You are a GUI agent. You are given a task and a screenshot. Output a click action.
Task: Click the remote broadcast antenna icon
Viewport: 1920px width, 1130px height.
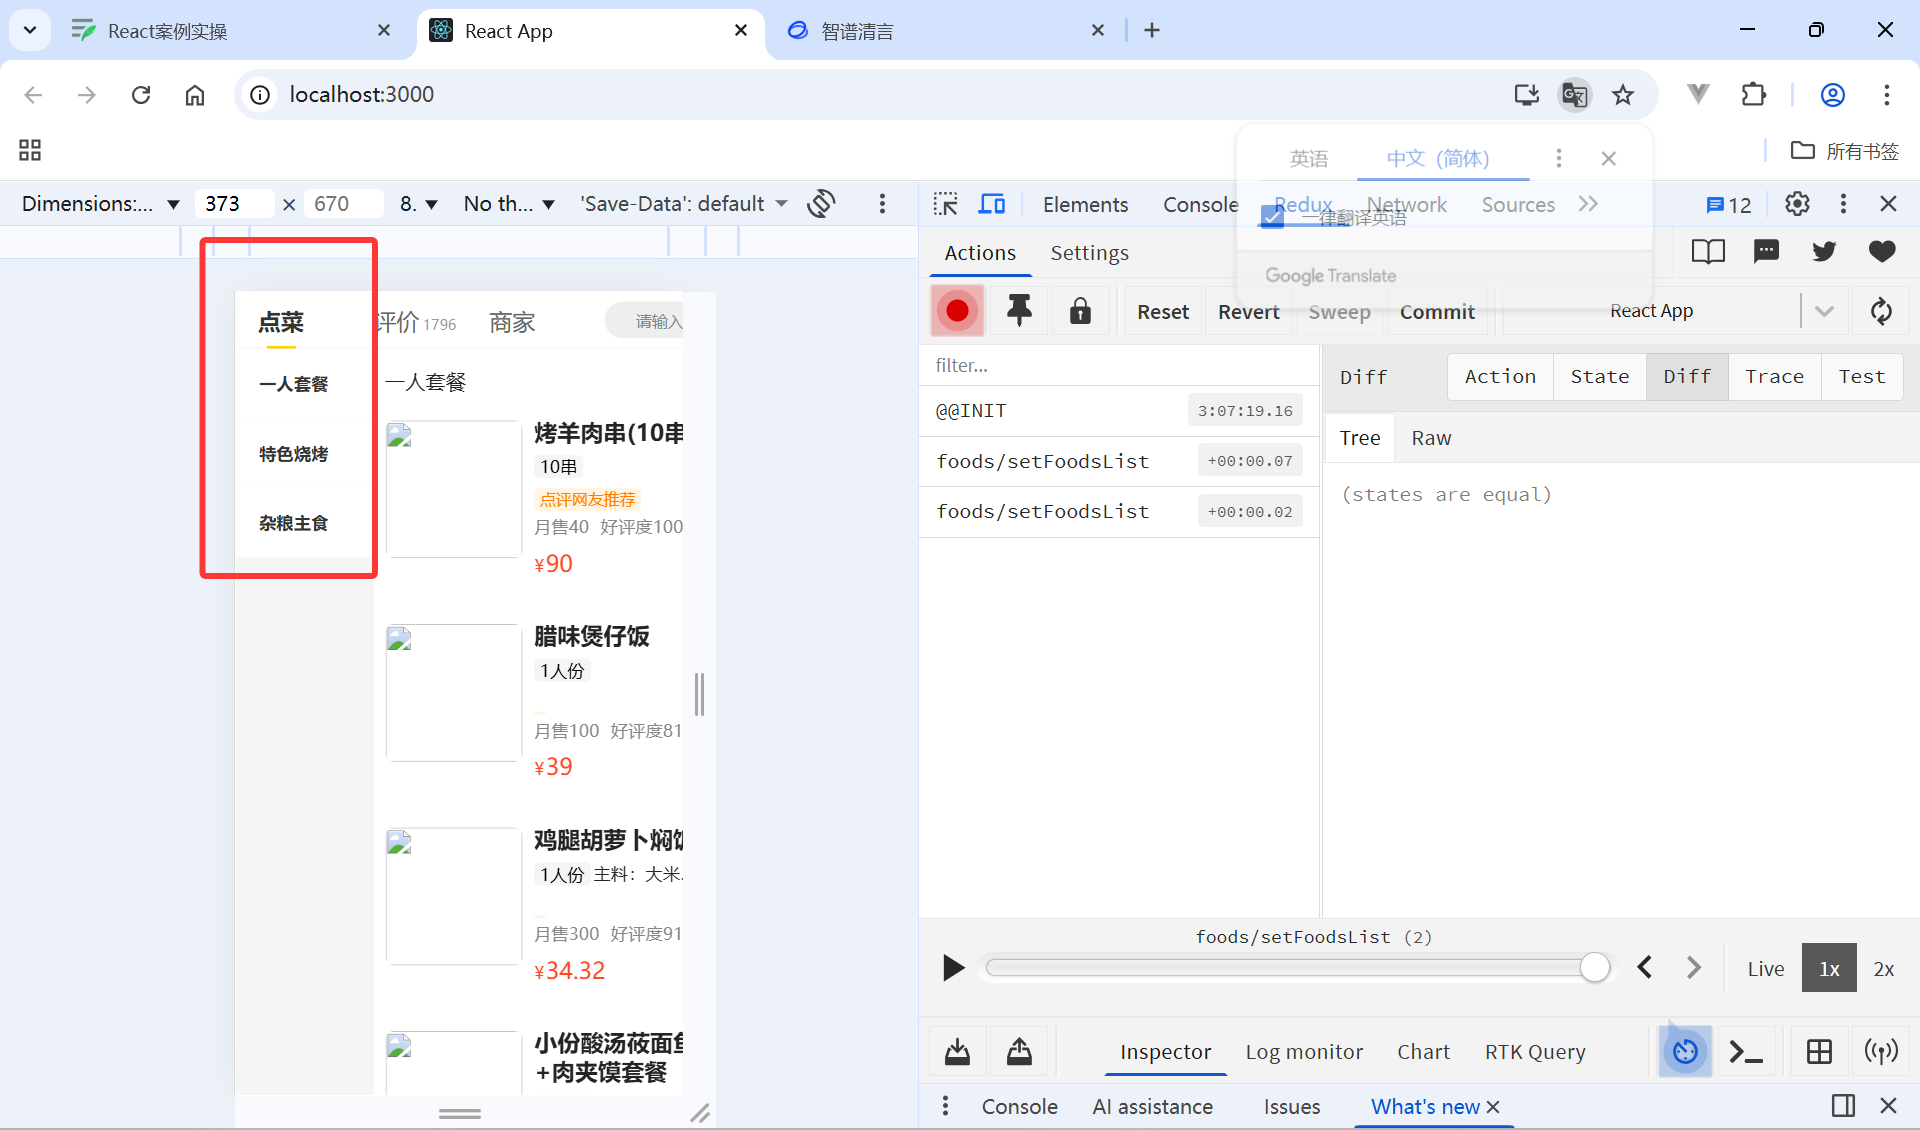1881,1051
